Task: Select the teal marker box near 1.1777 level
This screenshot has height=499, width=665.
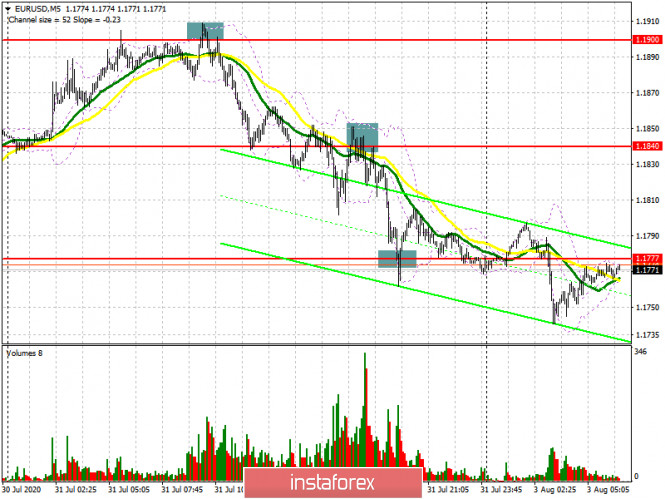Action: 396,259
